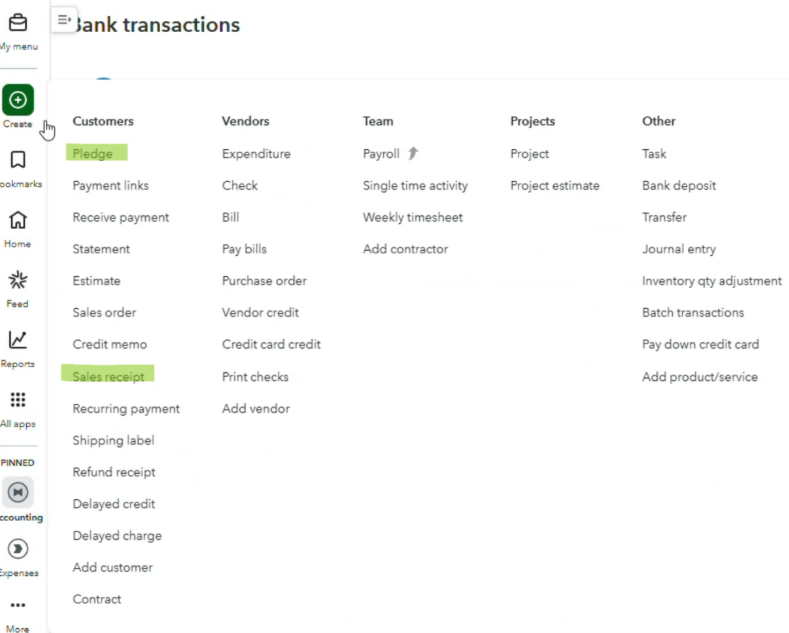Open the My menu briefcase icon
789x633 pixels.
tap(18, 23)
